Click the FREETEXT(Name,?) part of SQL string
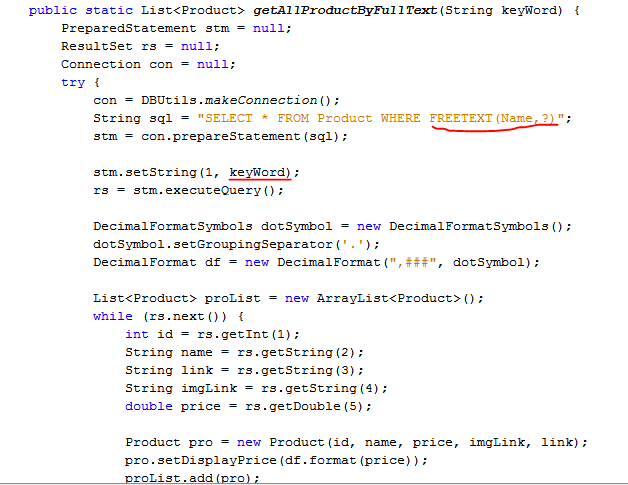 tap(493, 119)
